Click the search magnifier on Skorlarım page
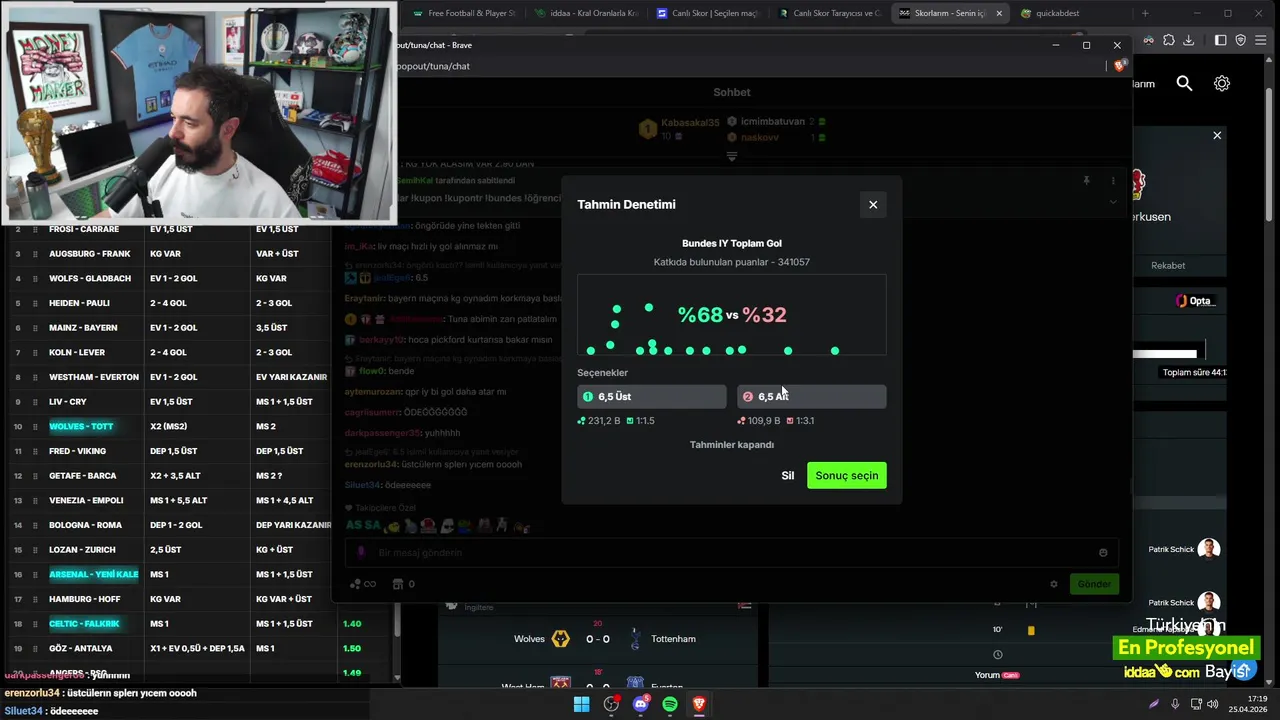1280x720 pixels. (x=1184, y=84)
